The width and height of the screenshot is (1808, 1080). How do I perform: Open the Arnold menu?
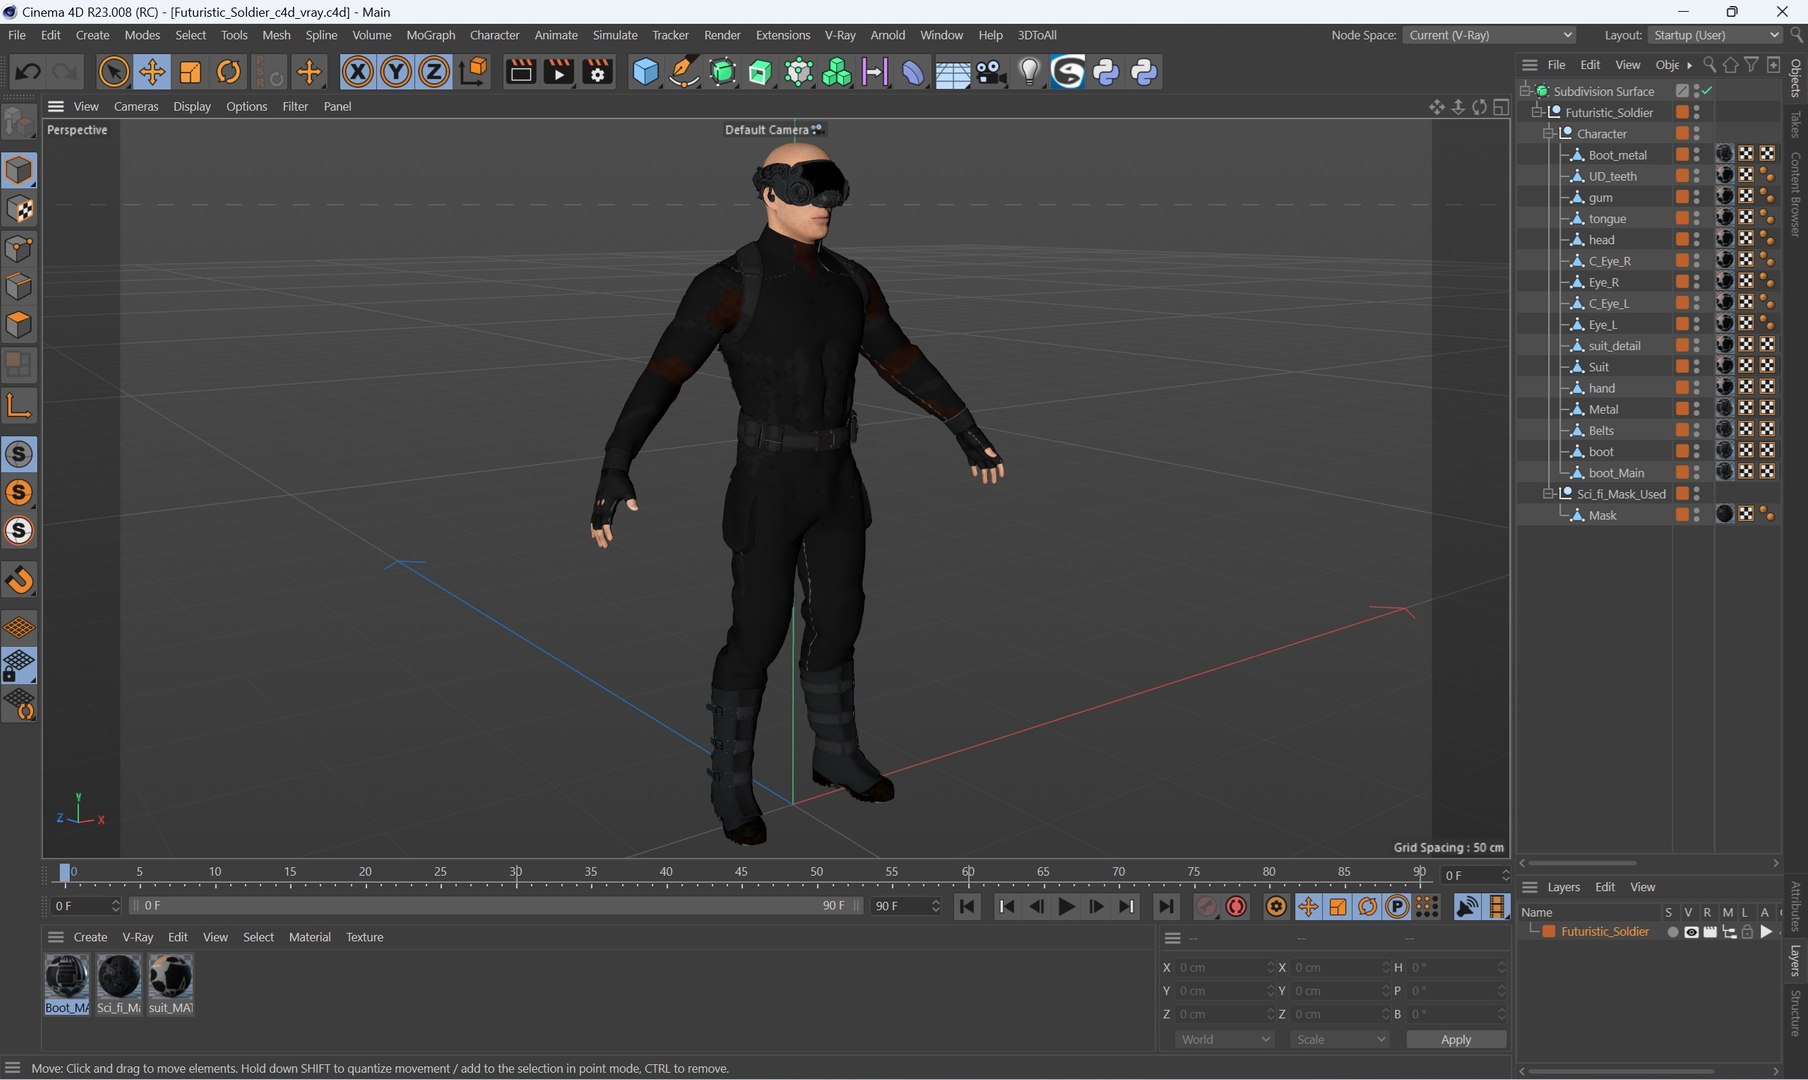(887, 35)
